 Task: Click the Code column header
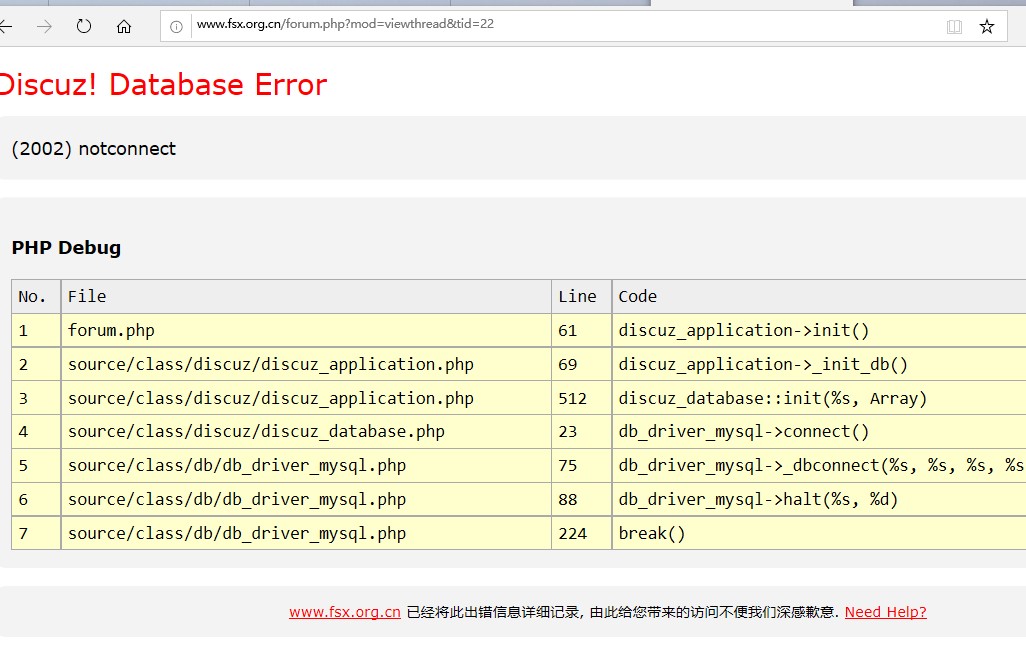pyautogui.click(x=638, y=296)
